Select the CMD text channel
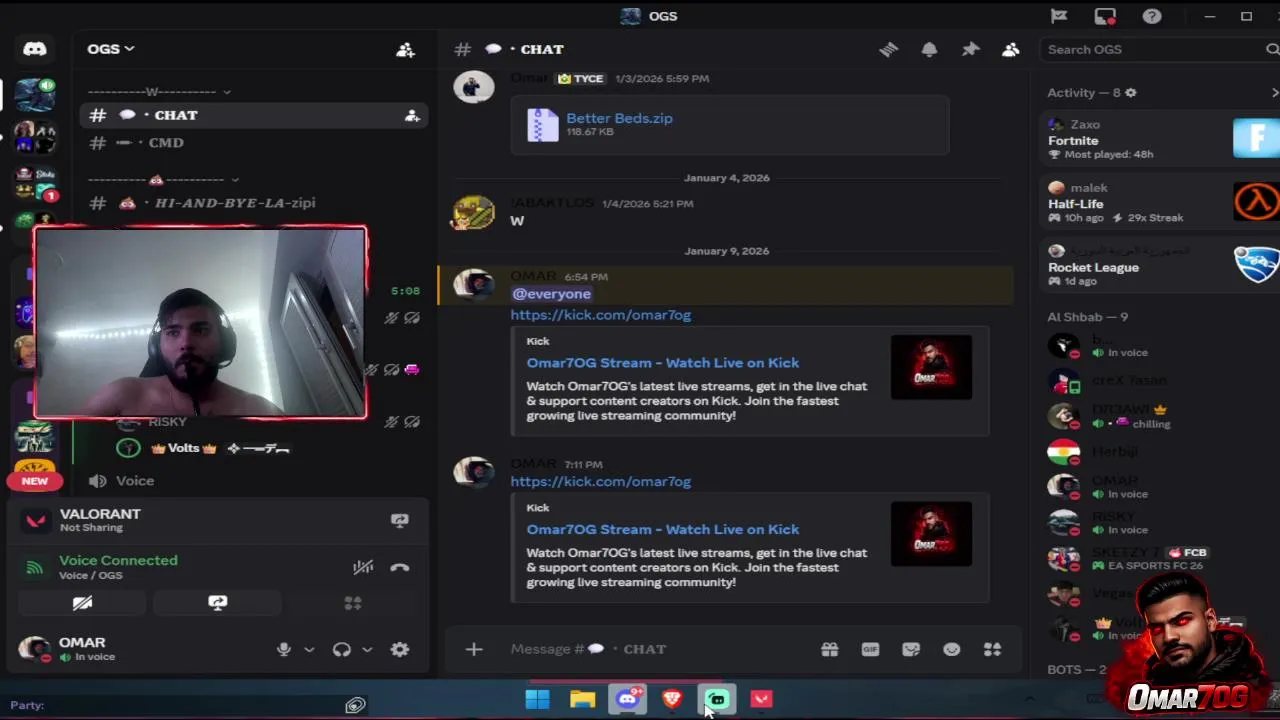The image size is (1280, 720). (254, 143)
